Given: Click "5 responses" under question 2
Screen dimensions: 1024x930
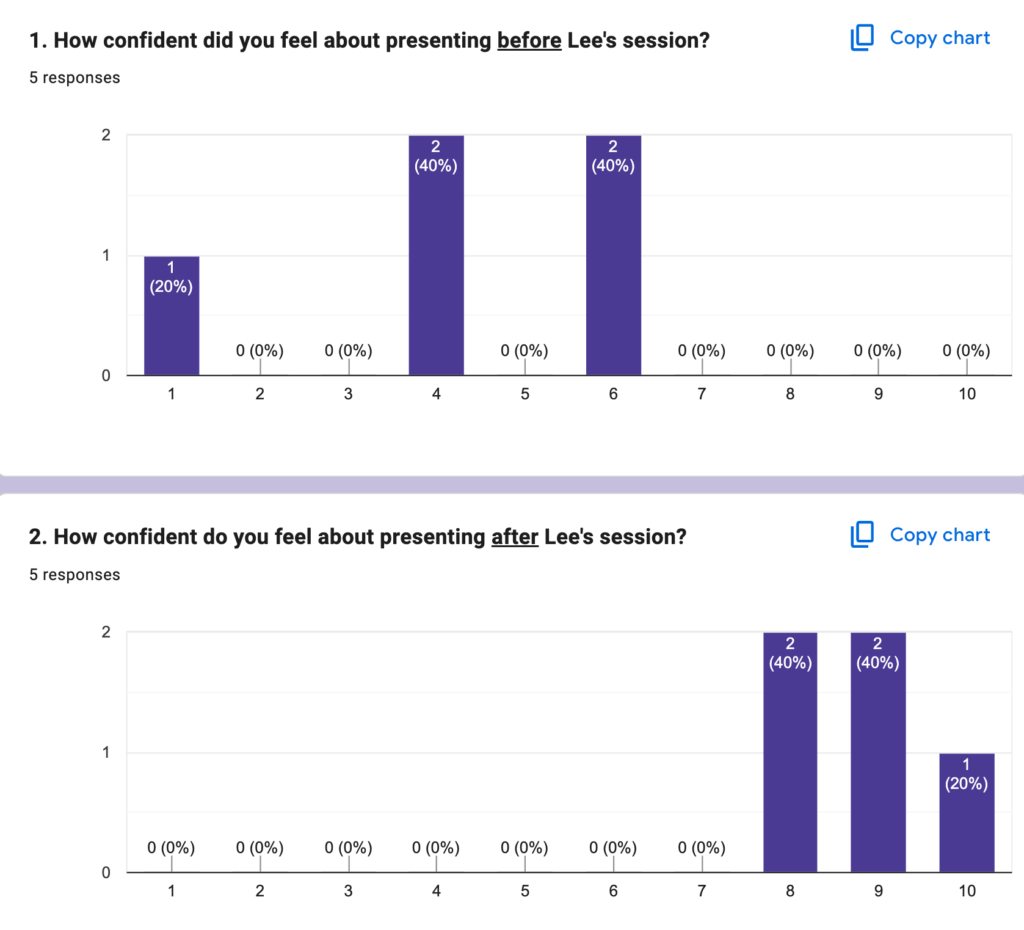Looking at the screenshot, I should pyautogui.click(x=75, y=575).
